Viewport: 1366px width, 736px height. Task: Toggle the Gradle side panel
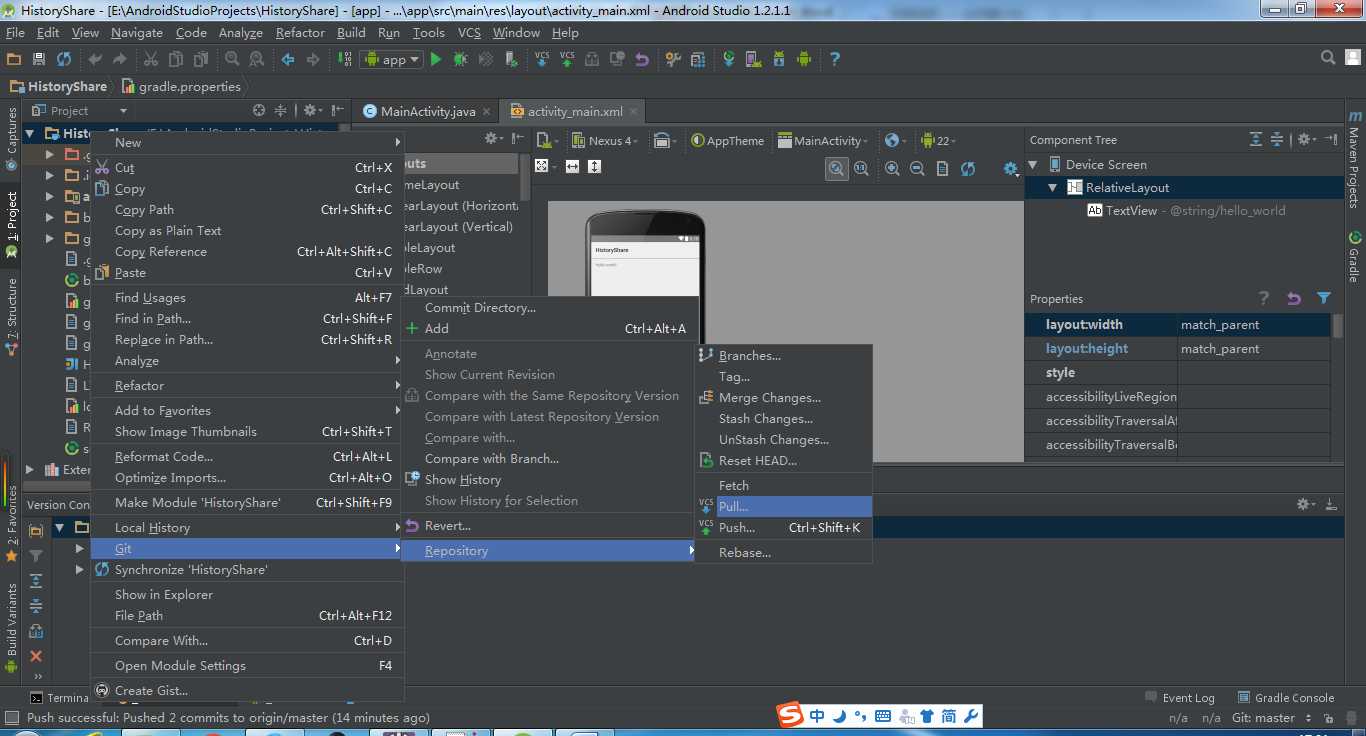point(1355,257)
